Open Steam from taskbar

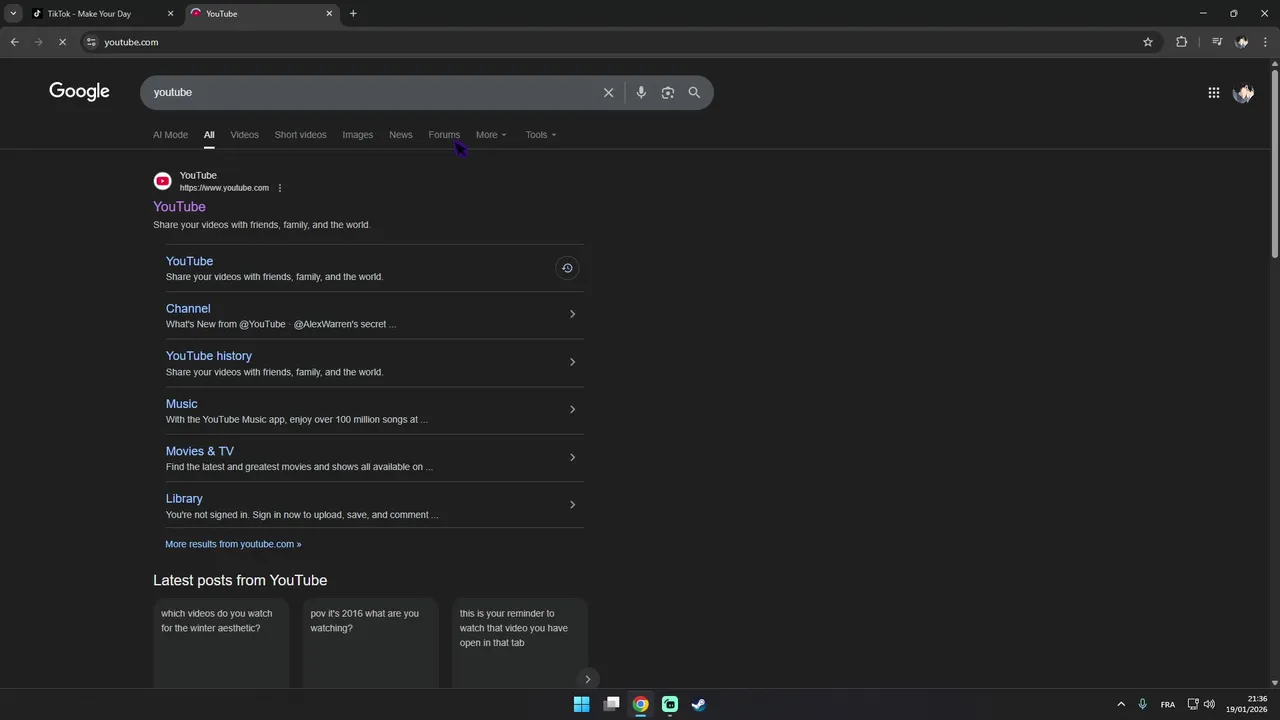pyautogui.click(x=699, y=704)
